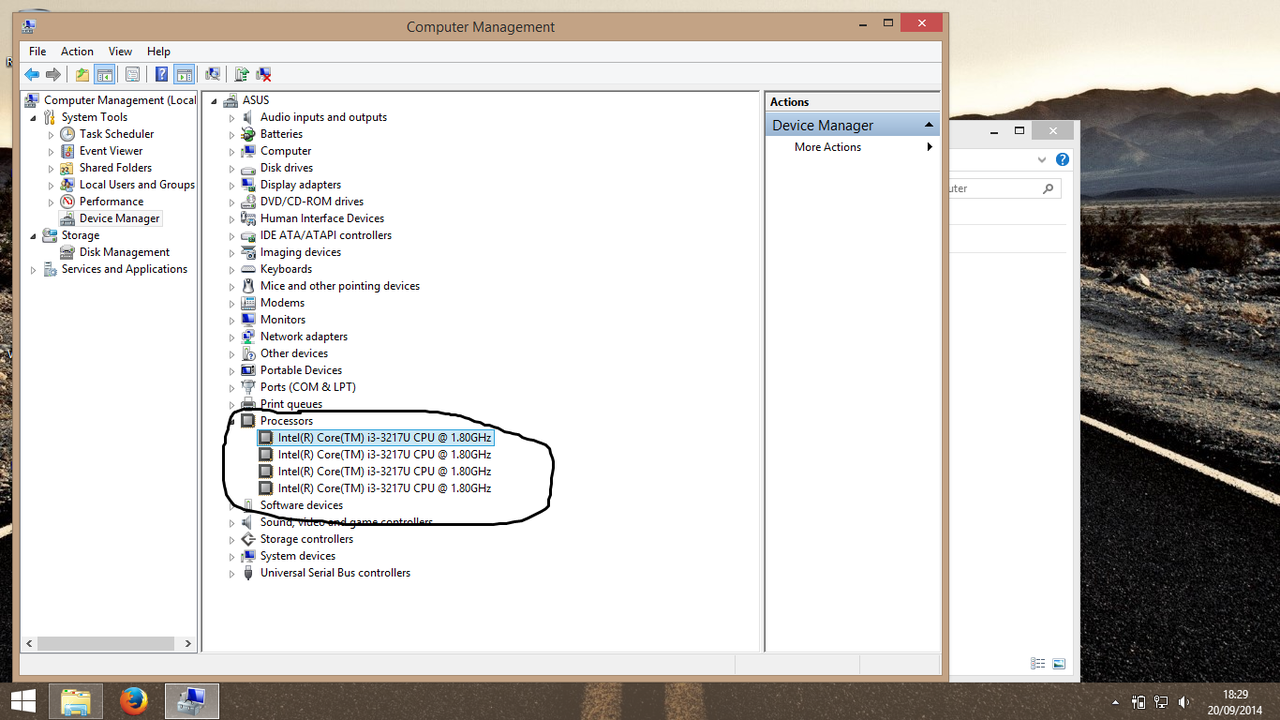This screenshot has width=1280, height=720.
Task: Click right arrow of console tree scrollbar
Action: click(190, 644)
